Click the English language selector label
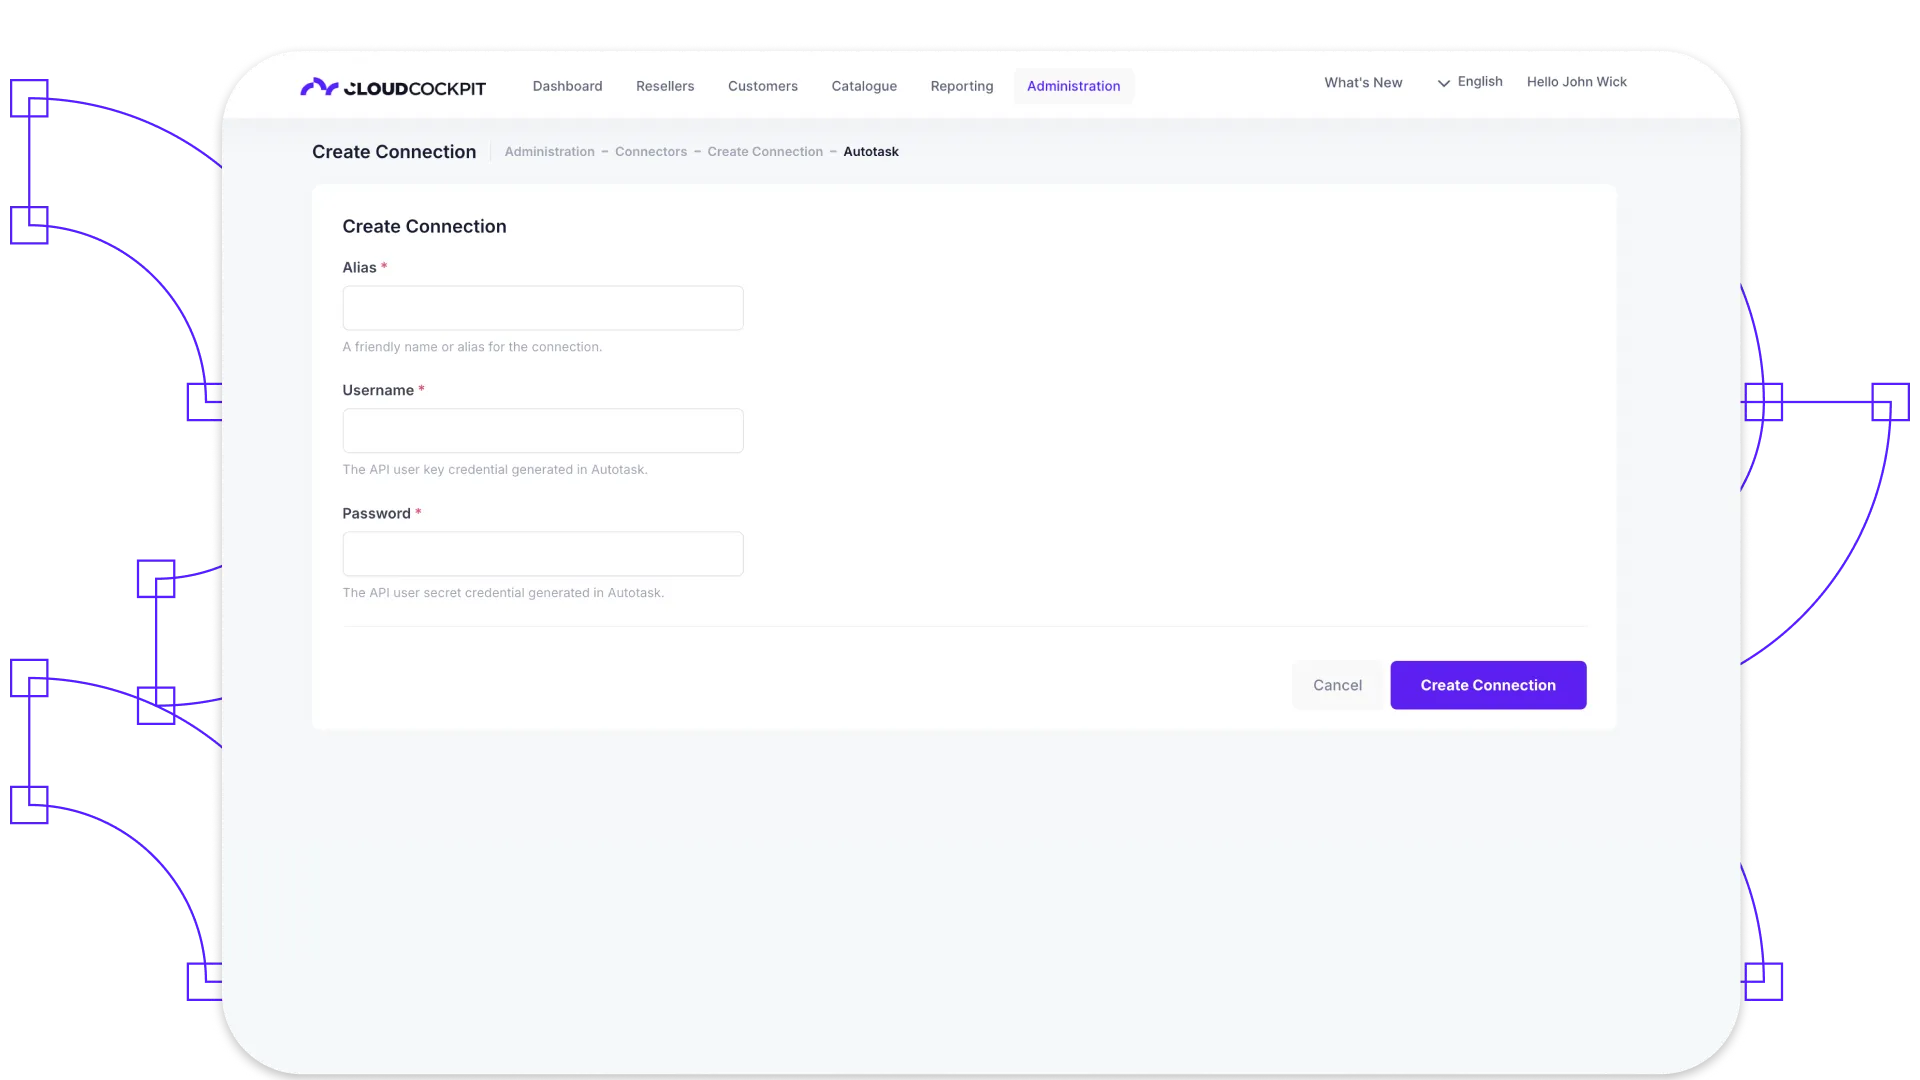This screenshot has width=1920, height=1080. click(x=1479, y=82)
